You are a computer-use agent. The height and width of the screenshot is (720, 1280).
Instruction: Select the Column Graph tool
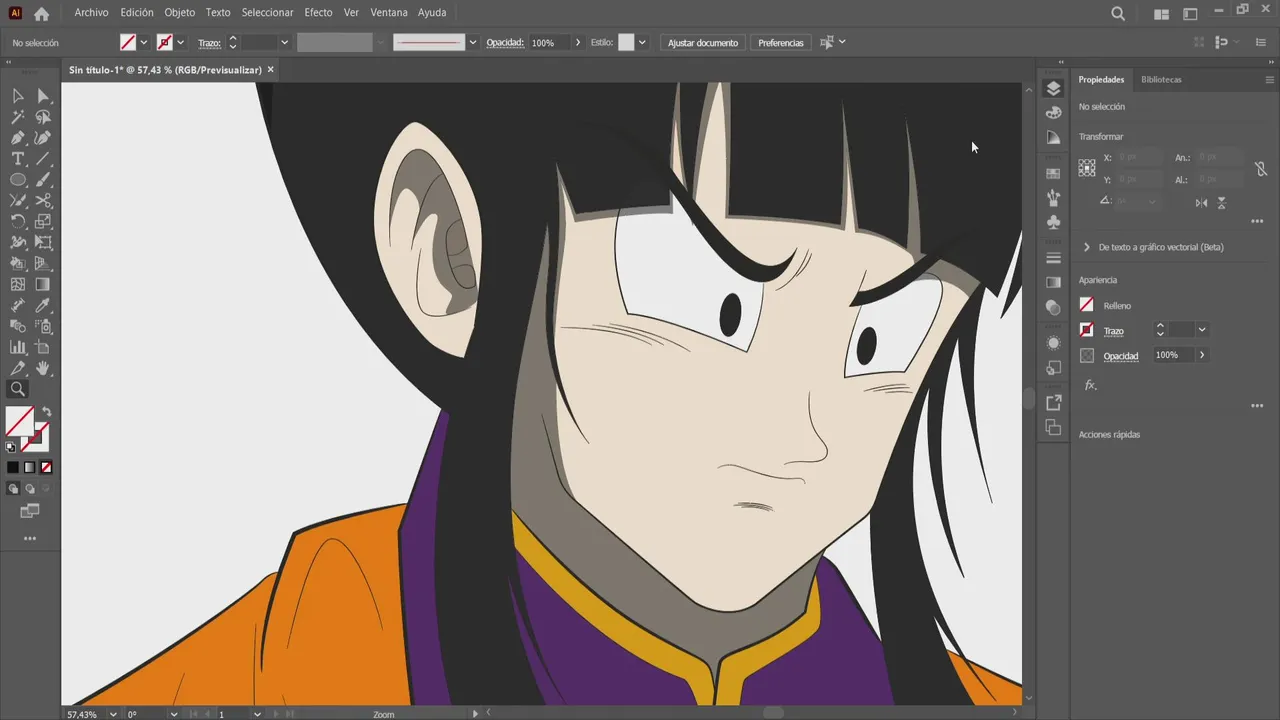18,348
